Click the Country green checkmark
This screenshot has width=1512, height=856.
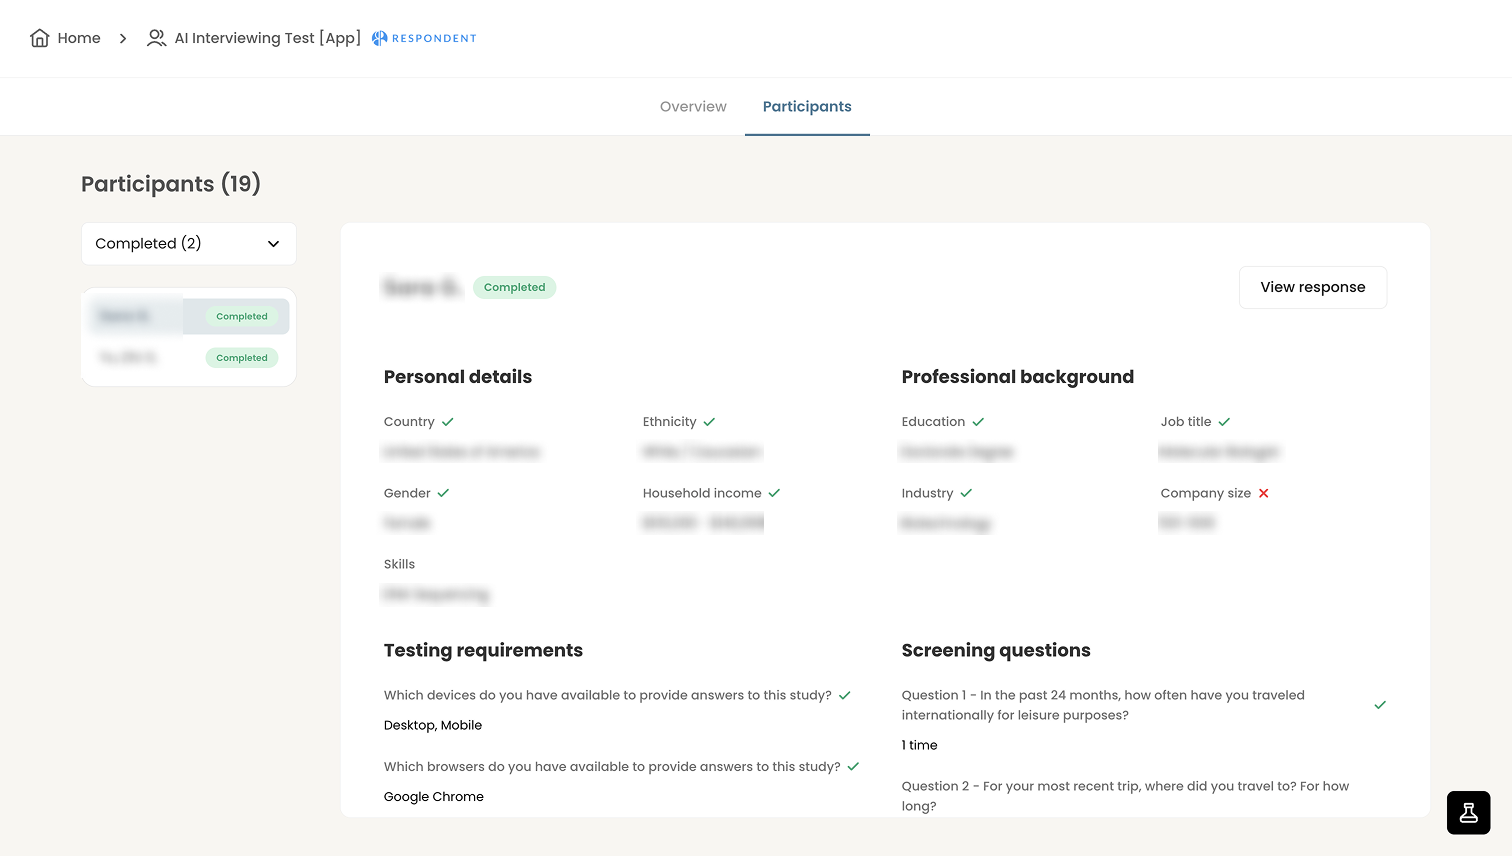pyautogui.click(x=448, y=422)
